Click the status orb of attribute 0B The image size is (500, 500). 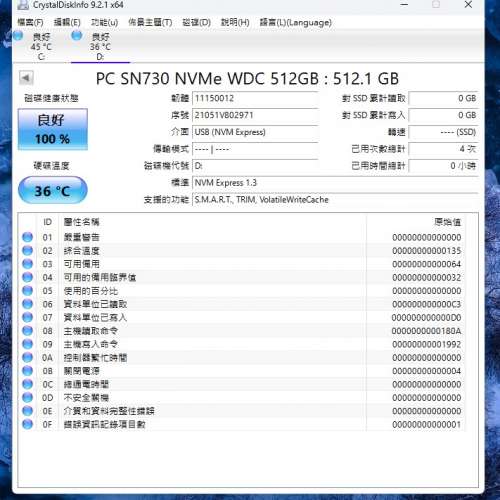[28, 371]
